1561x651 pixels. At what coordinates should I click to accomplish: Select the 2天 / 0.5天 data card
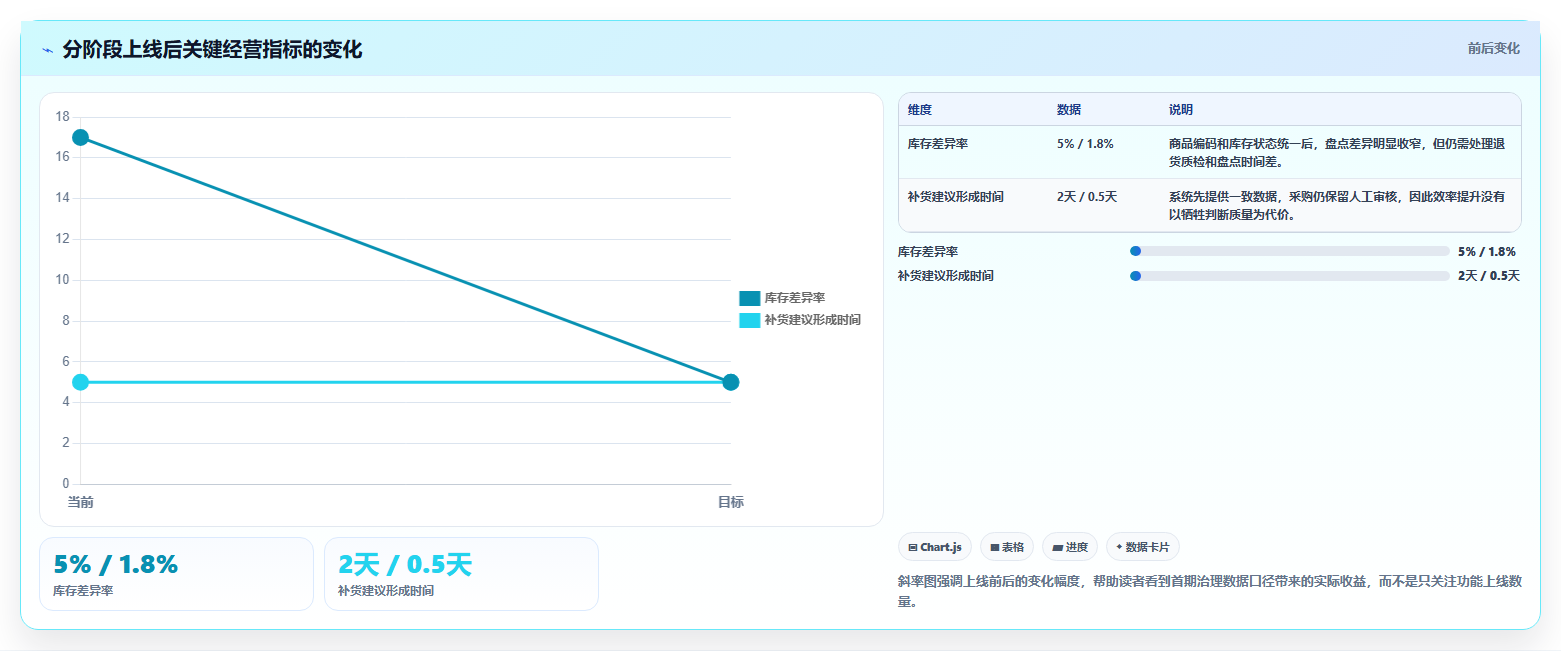point(461,574)
